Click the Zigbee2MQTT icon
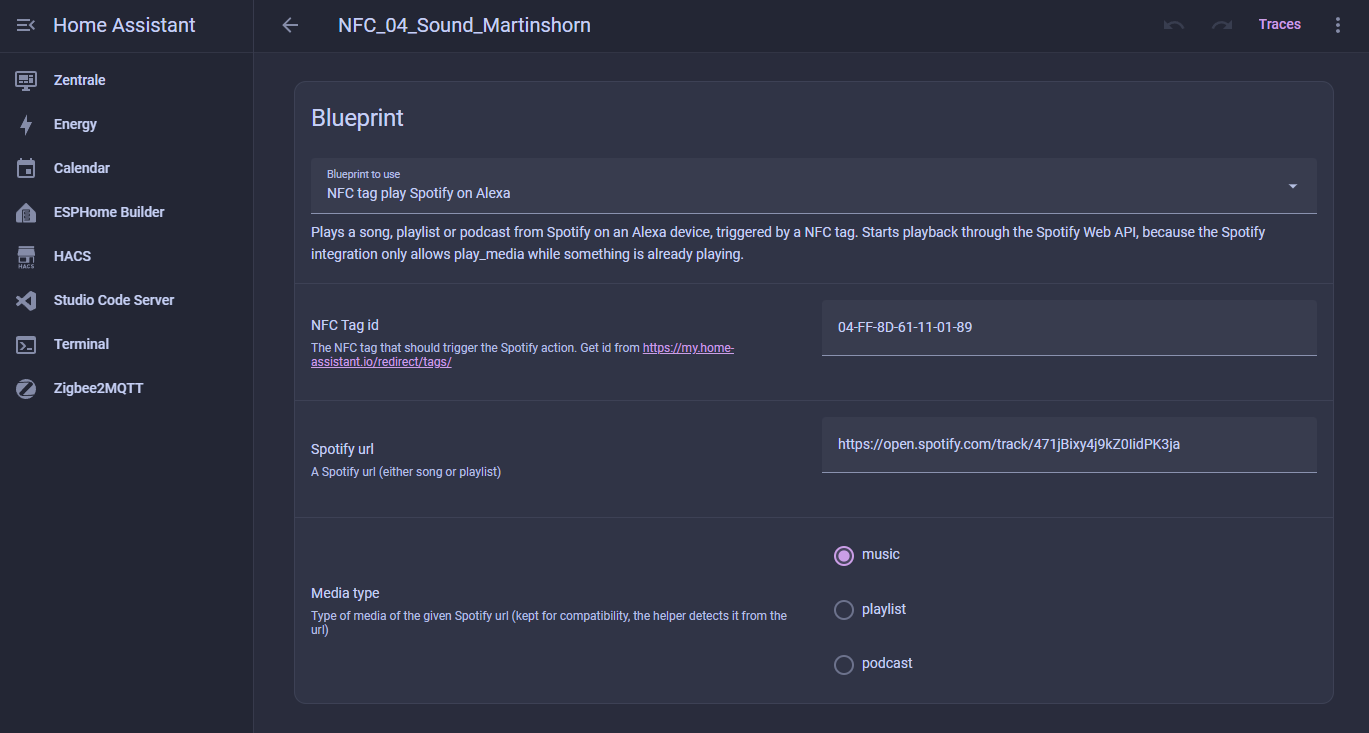The image size is (1369, 733). (26, 388)
